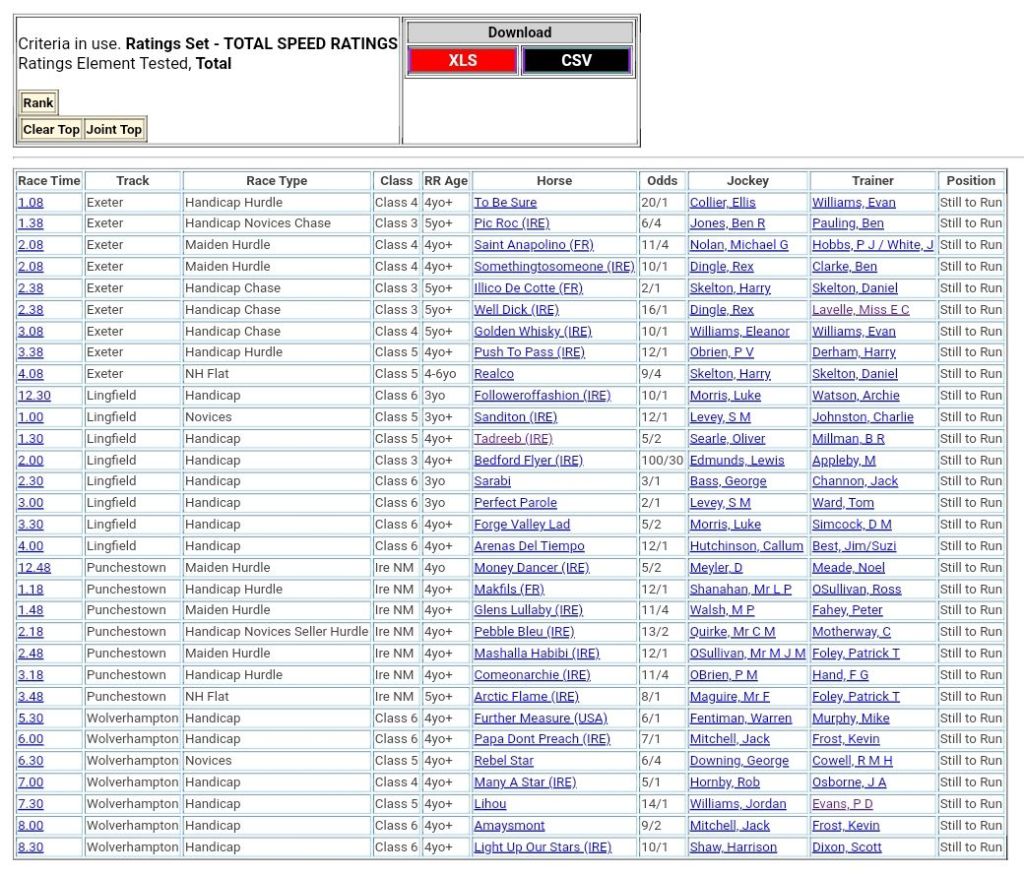The image size is (1024, 875).
Task: Open the Wolverhampton 8.30 race time link
Action: [x=31, y=847]
